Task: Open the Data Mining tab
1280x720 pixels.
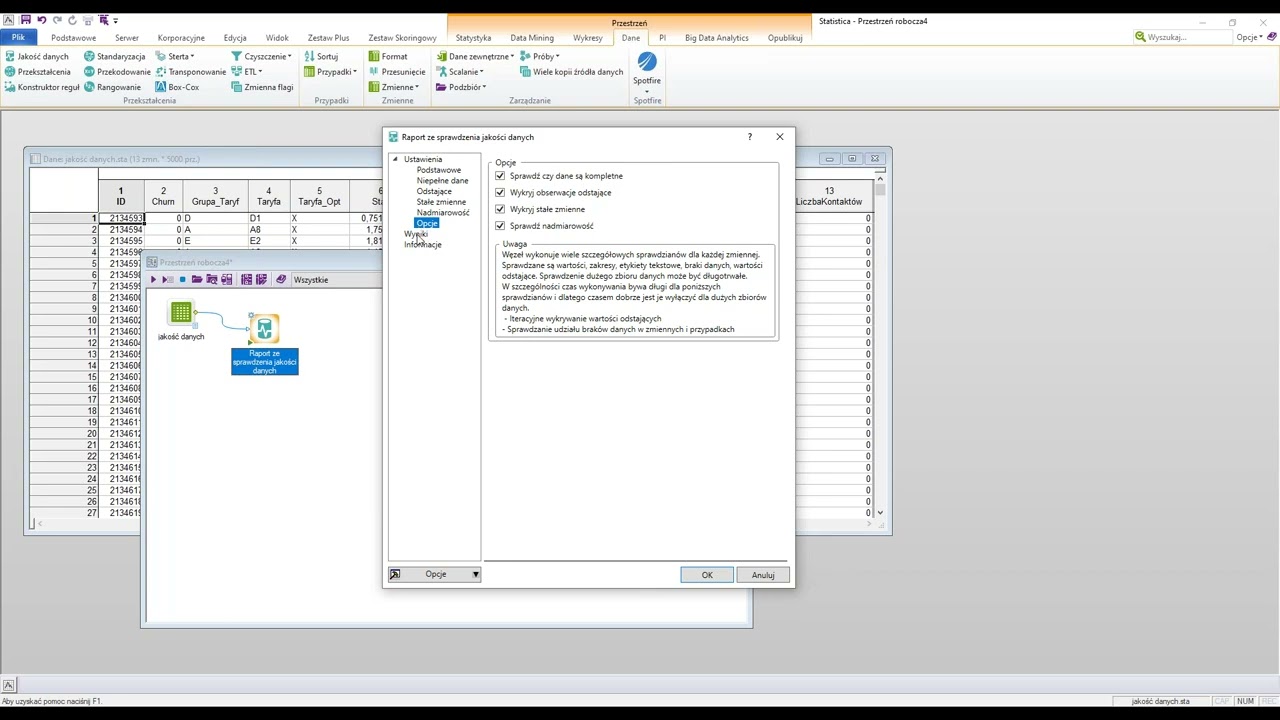Action: 532,38
